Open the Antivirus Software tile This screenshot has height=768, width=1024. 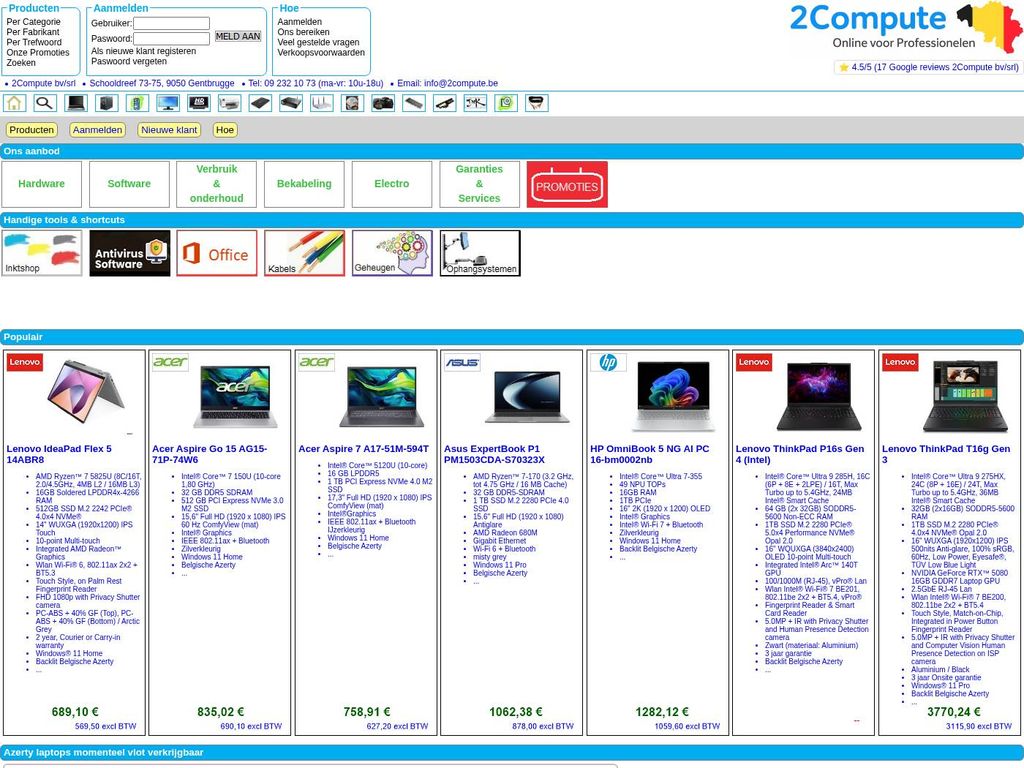pos(129,253)
